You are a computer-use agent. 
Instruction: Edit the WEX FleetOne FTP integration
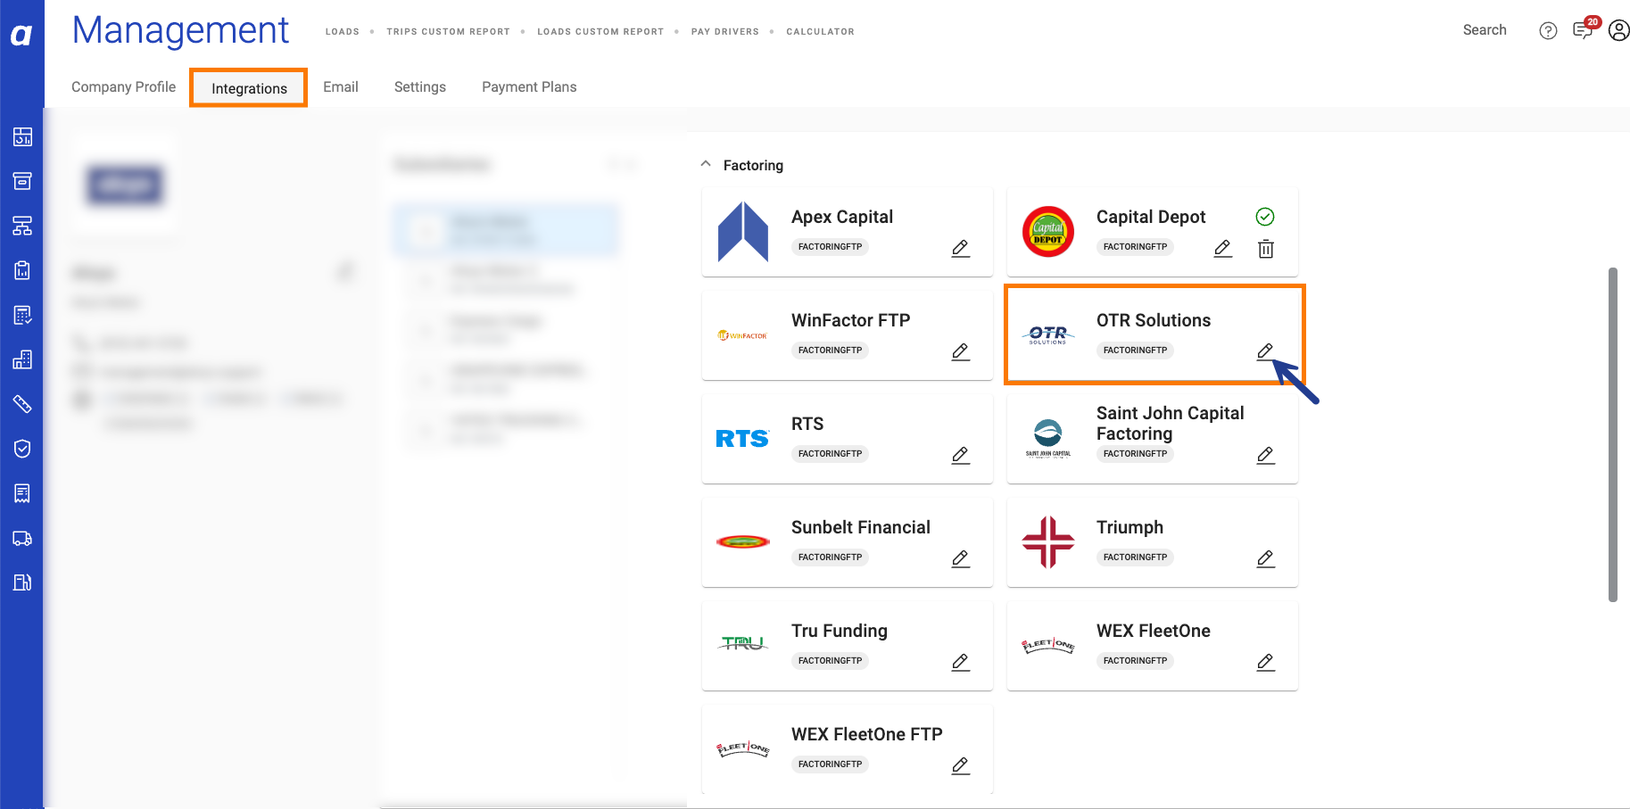[x=960, y=766]
